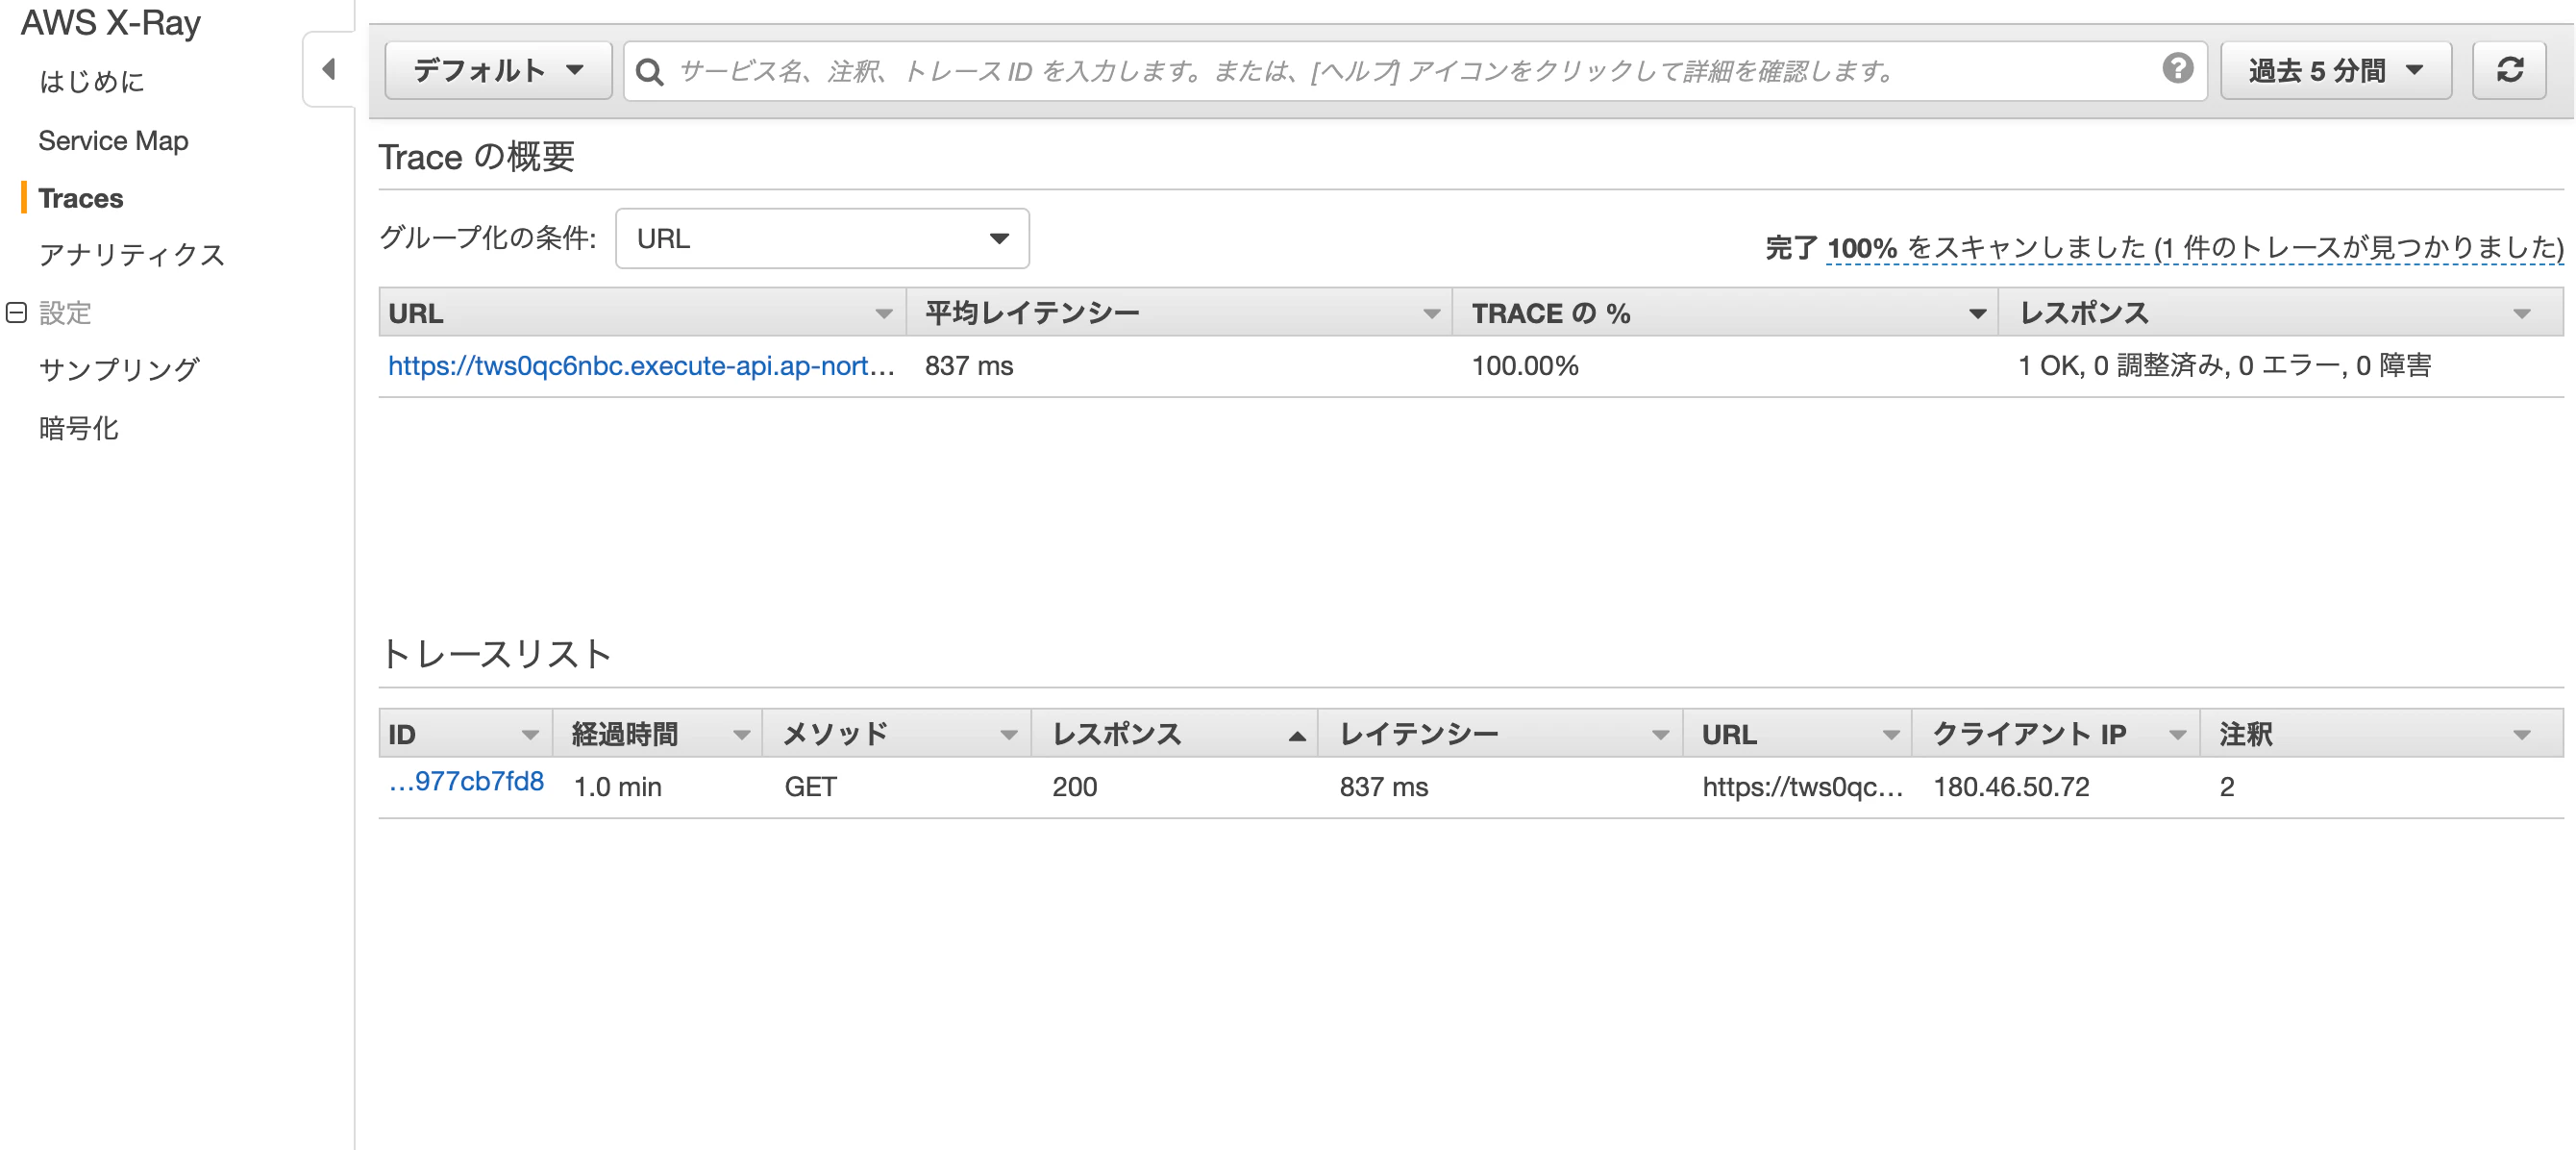Open the 過去 5 分間 time range dropdown
The height and width of the screenshot is (1150, 2576).
[x=2335, y=70]
